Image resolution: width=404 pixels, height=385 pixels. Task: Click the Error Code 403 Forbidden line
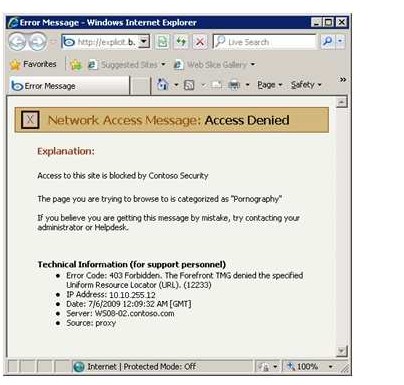[x=185, y=280]
